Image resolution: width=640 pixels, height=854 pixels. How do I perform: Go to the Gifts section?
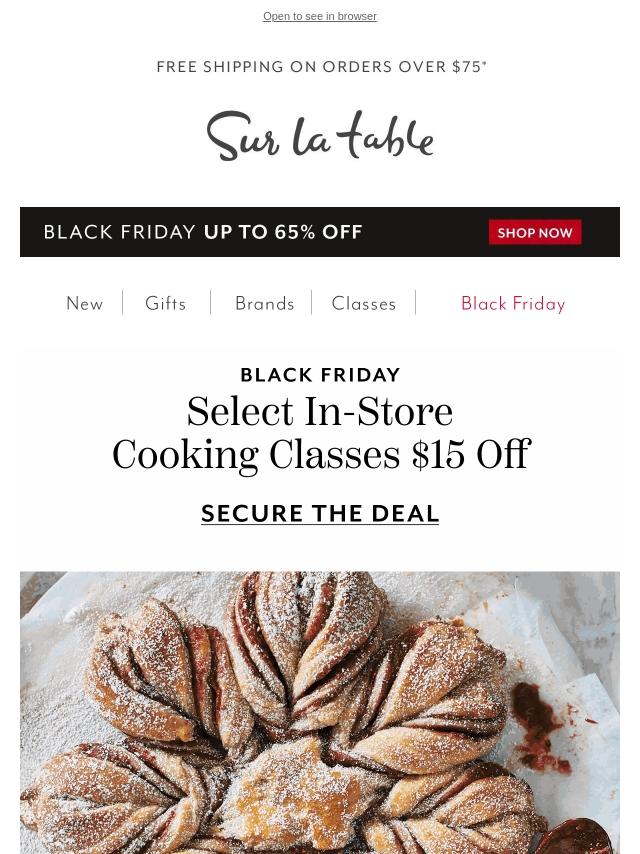(x=166, y=304)
